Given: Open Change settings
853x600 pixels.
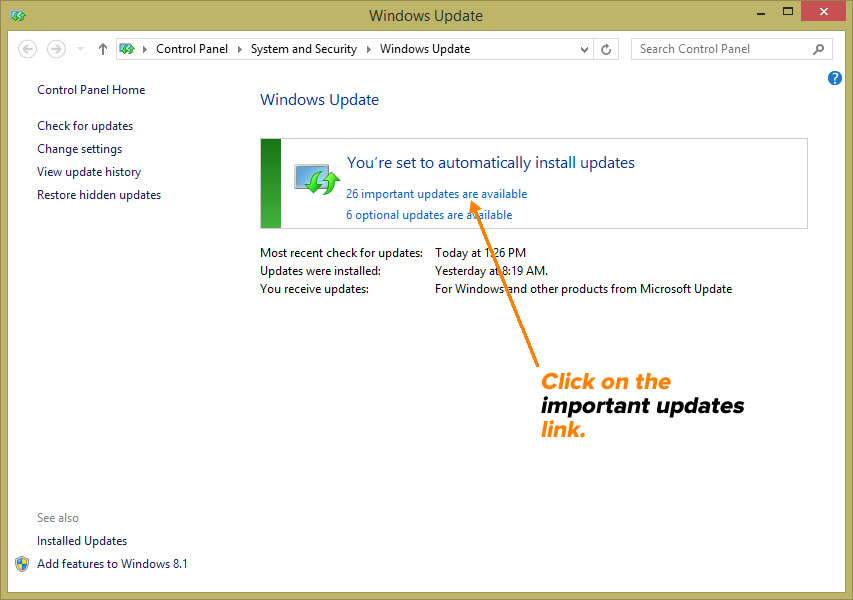Looking at the screenshot, I should pyautogui.click(x=79, y=149).
